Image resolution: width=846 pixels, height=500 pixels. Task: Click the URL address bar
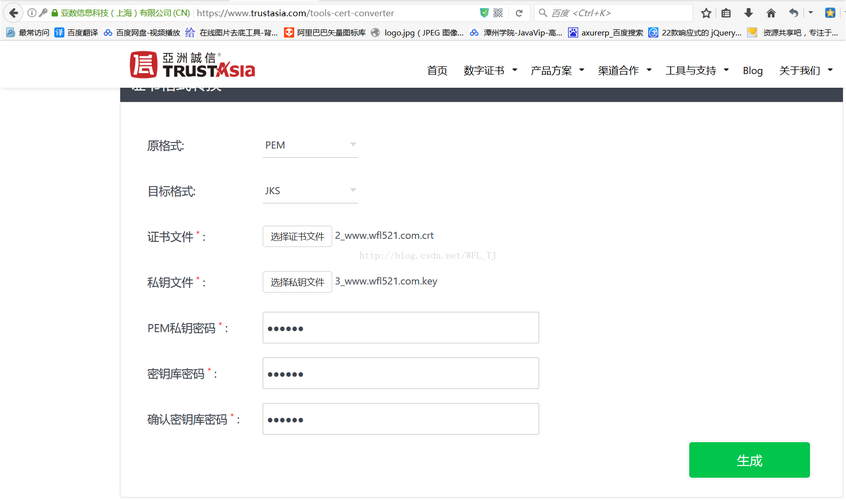coord(335,13)
